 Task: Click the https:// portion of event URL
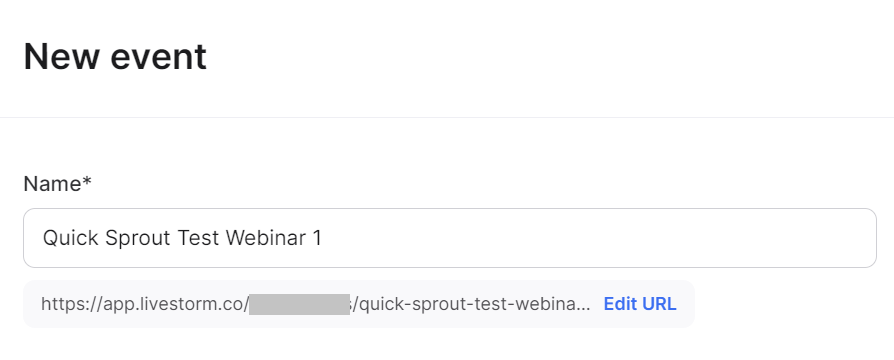72,304
